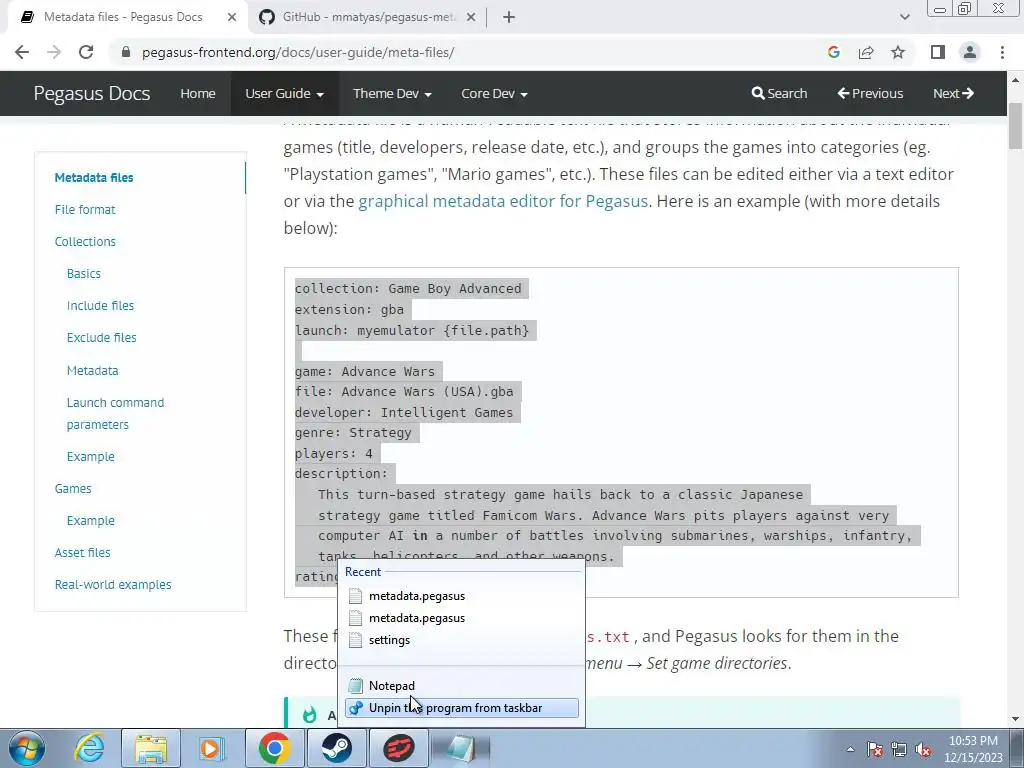The height and width of the screenshot is (768, 1024).
Task: Show hidden tray icons arrow
Action: point(850,749)
